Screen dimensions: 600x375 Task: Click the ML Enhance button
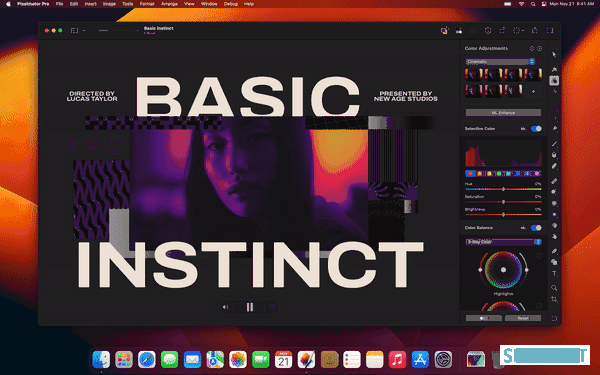point(503,113)
